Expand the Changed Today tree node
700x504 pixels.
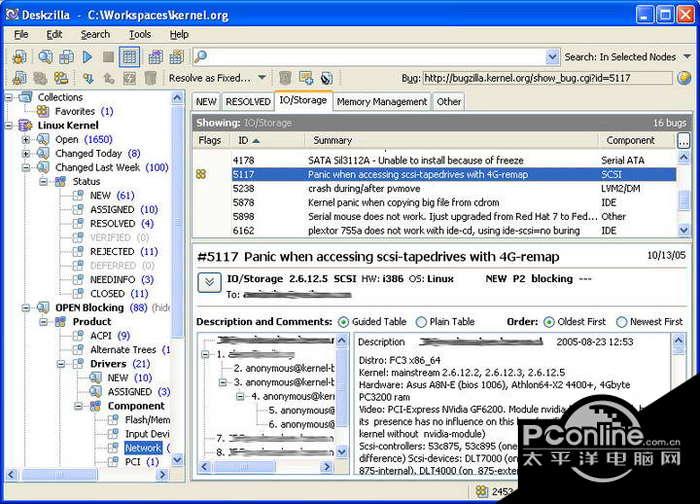(x=26, y=154)
